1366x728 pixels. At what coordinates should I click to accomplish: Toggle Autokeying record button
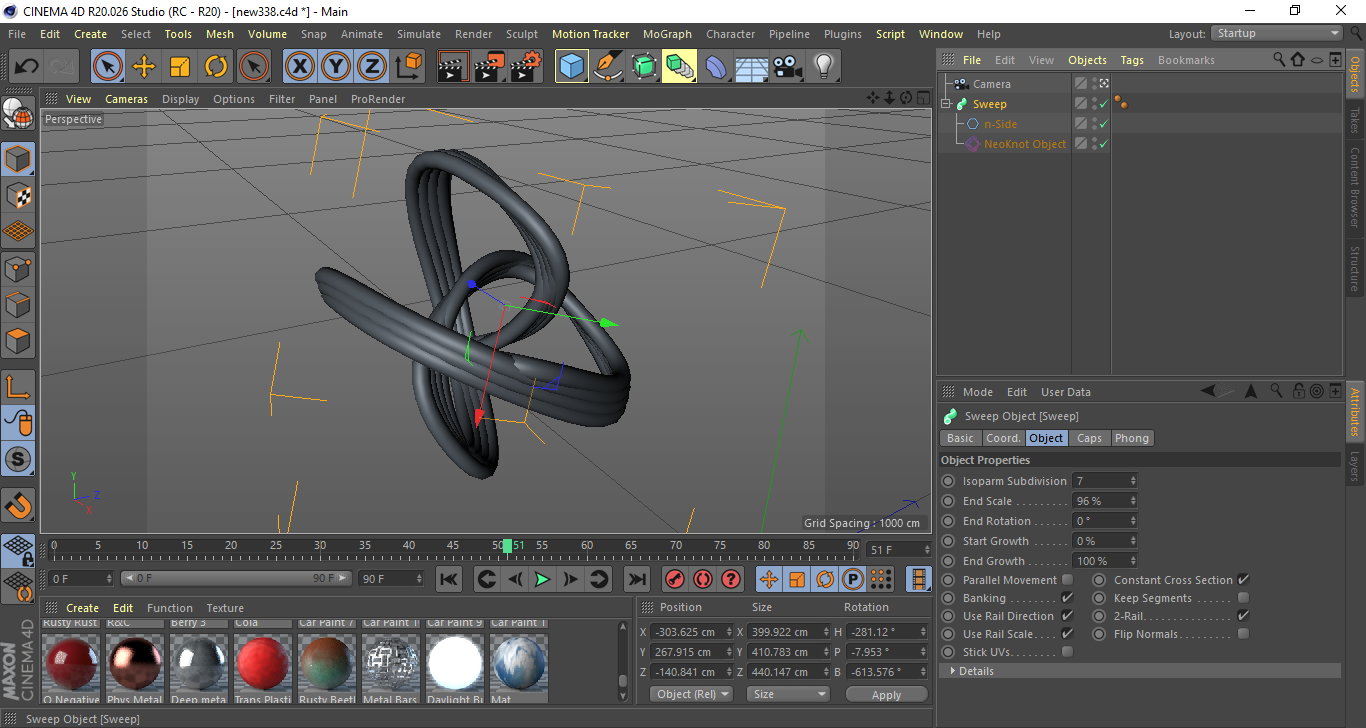pos(703,579)
